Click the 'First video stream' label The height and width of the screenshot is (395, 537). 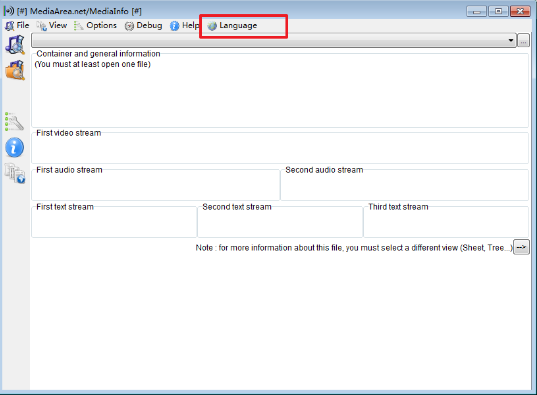[68, 133]
